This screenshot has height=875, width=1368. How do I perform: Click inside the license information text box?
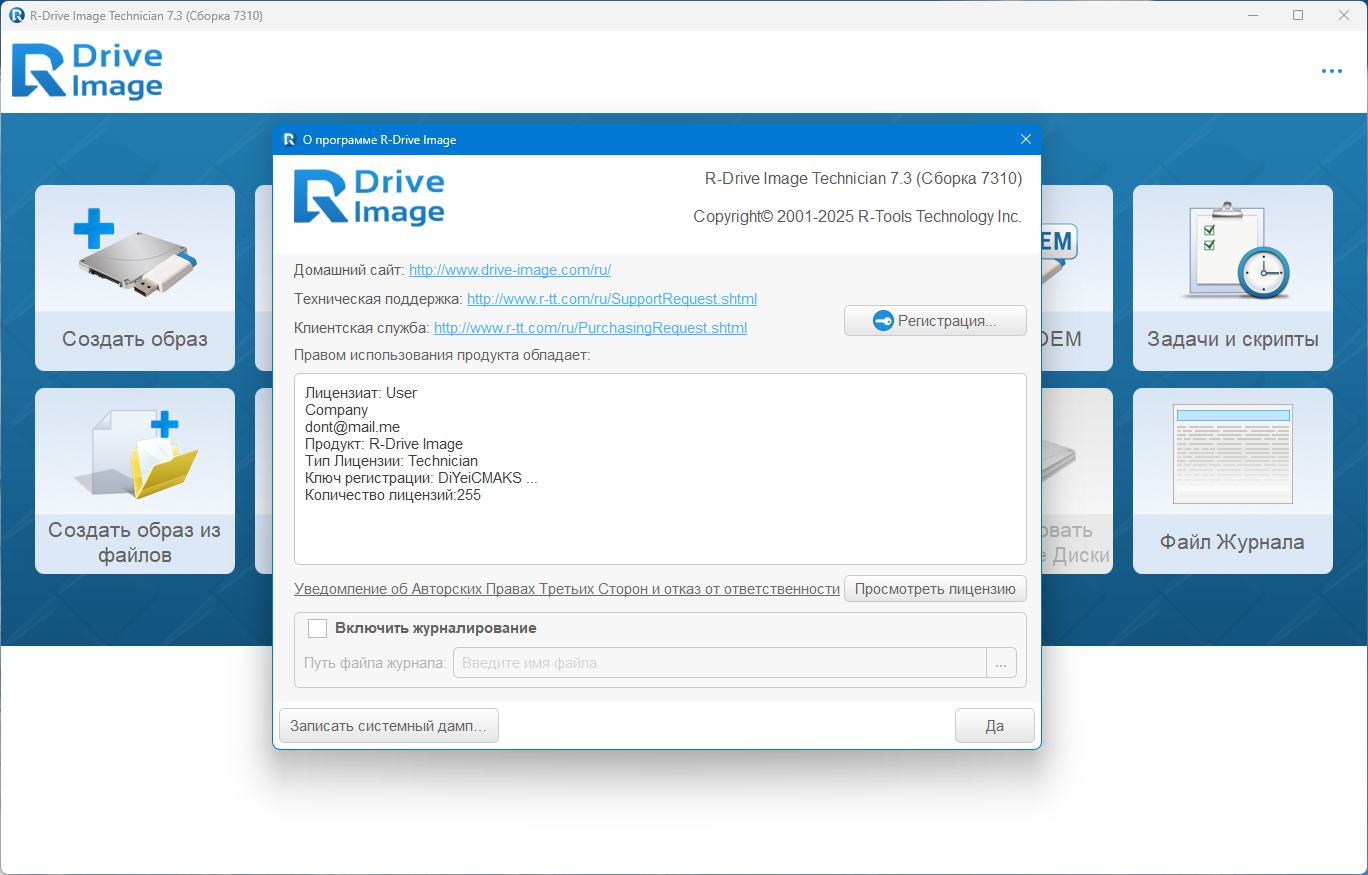660,530
